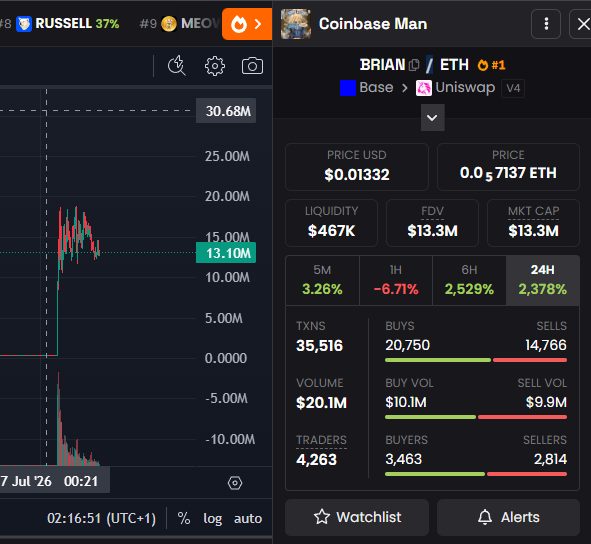Toggle log scale on the chart

pos(213,519)
